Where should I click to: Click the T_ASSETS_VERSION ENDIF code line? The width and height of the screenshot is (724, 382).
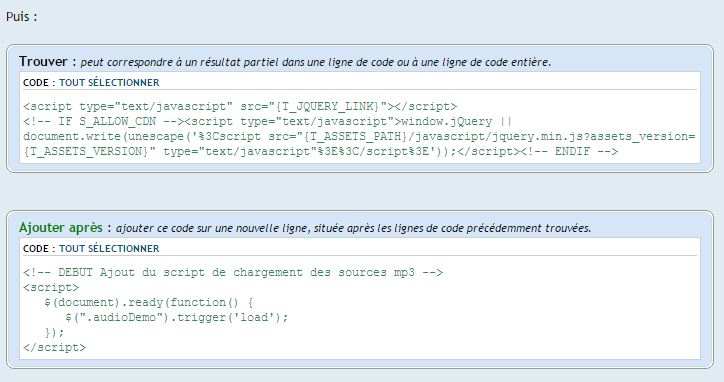[x=320, y=152]
